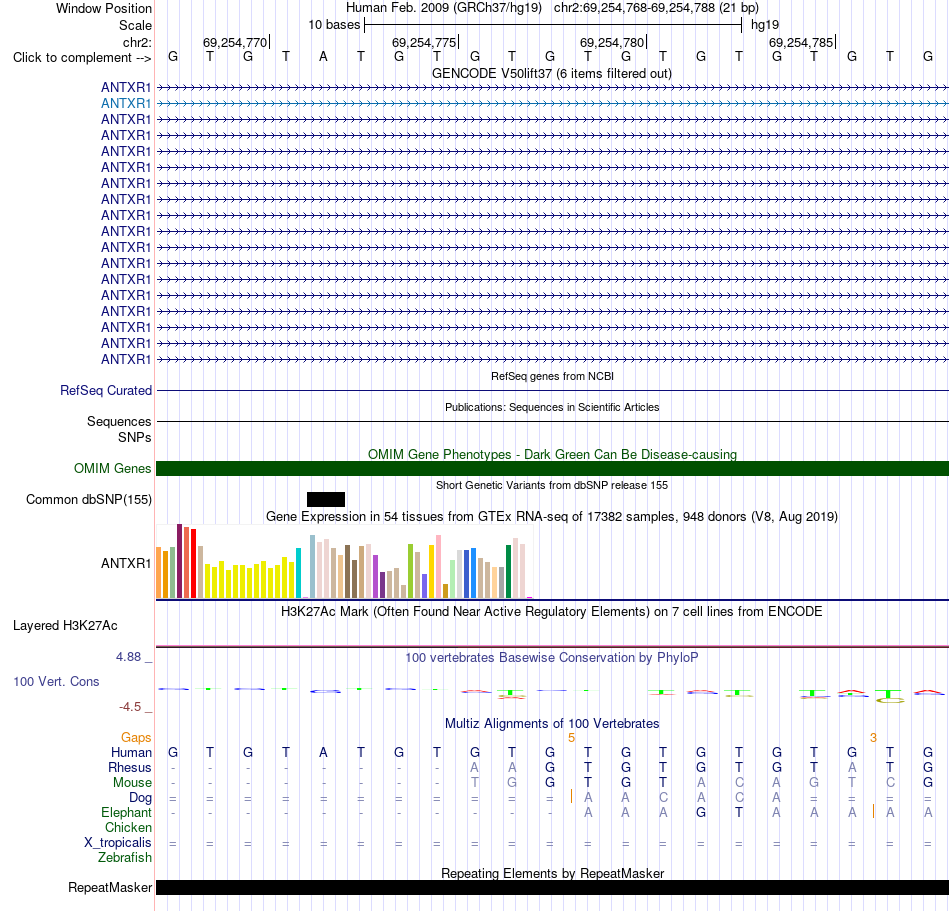Click the ANTXR1 label beside the GTEx bar chart
Viewport: 950px width, 911px height.
(x=125, y=563)
